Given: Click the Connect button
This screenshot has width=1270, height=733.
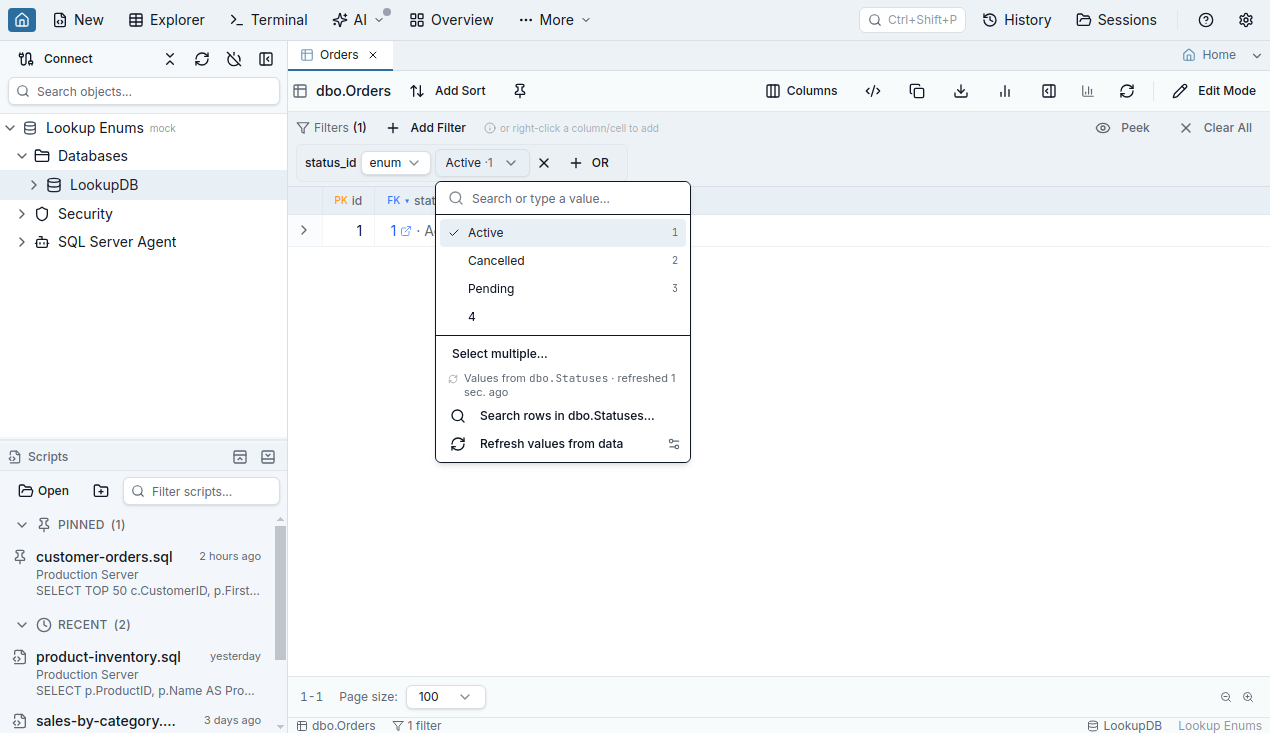Looking at the screenshot, I should point(56,59).
